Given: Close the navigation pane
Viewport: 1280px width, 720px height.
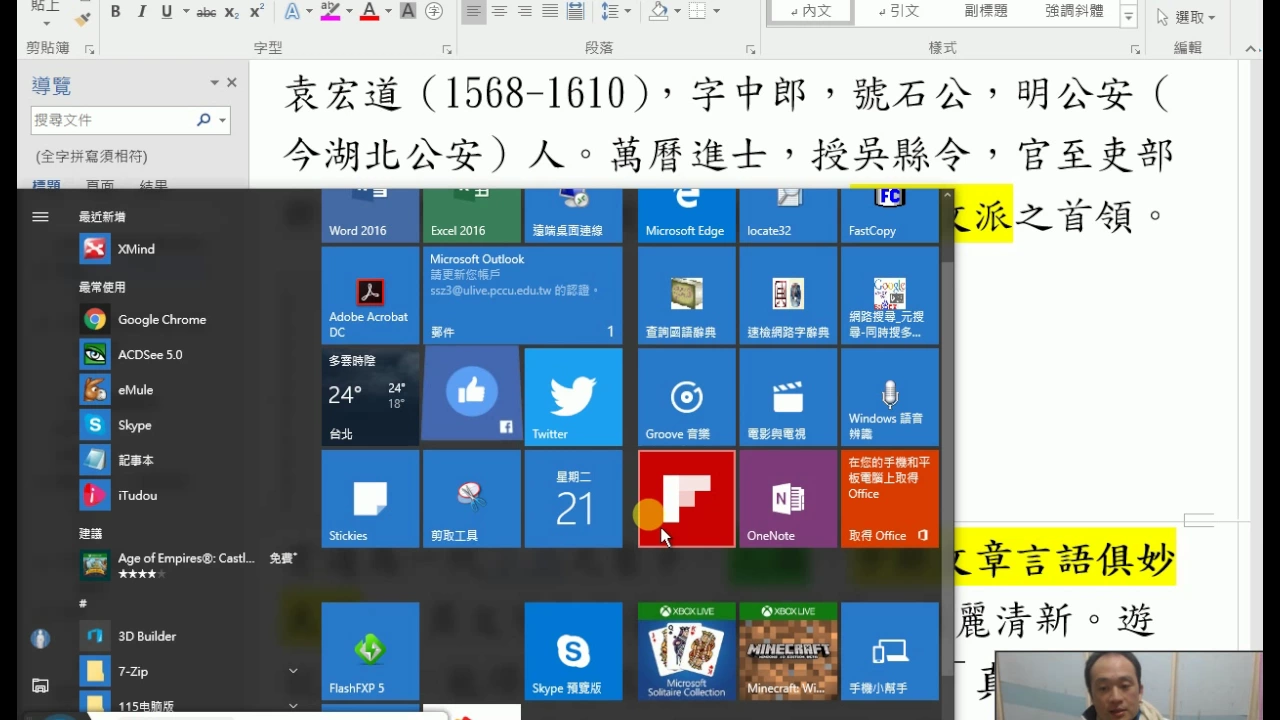Looking at the screenshot, I should (x=232, y=83).
